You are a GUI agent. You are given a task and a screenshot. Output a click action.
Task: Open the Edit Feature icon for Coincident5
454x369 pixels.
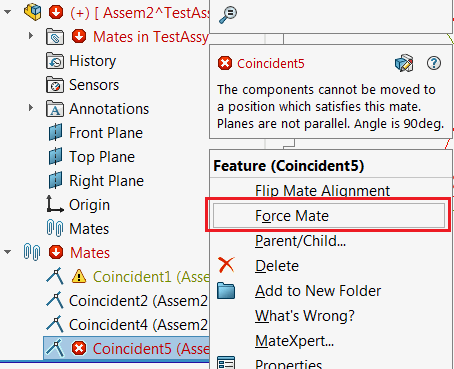404,63
